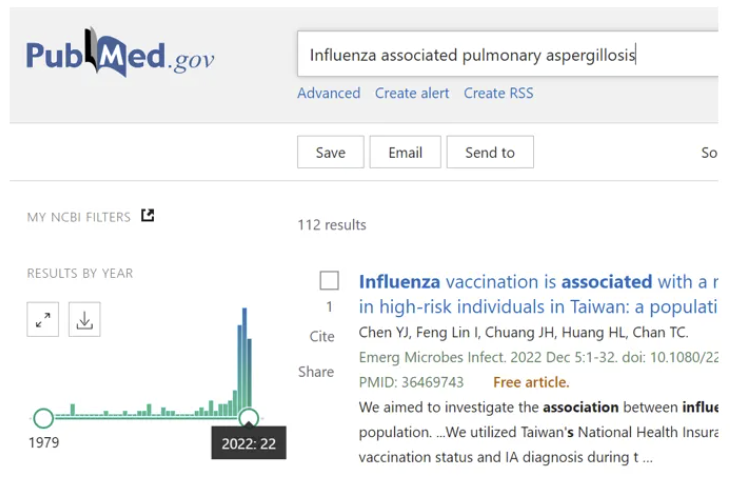Image resolution: width=743 pixels, height=477 pixels.
Task: Open the Advanced search link
Action: (x=328, y=93)
